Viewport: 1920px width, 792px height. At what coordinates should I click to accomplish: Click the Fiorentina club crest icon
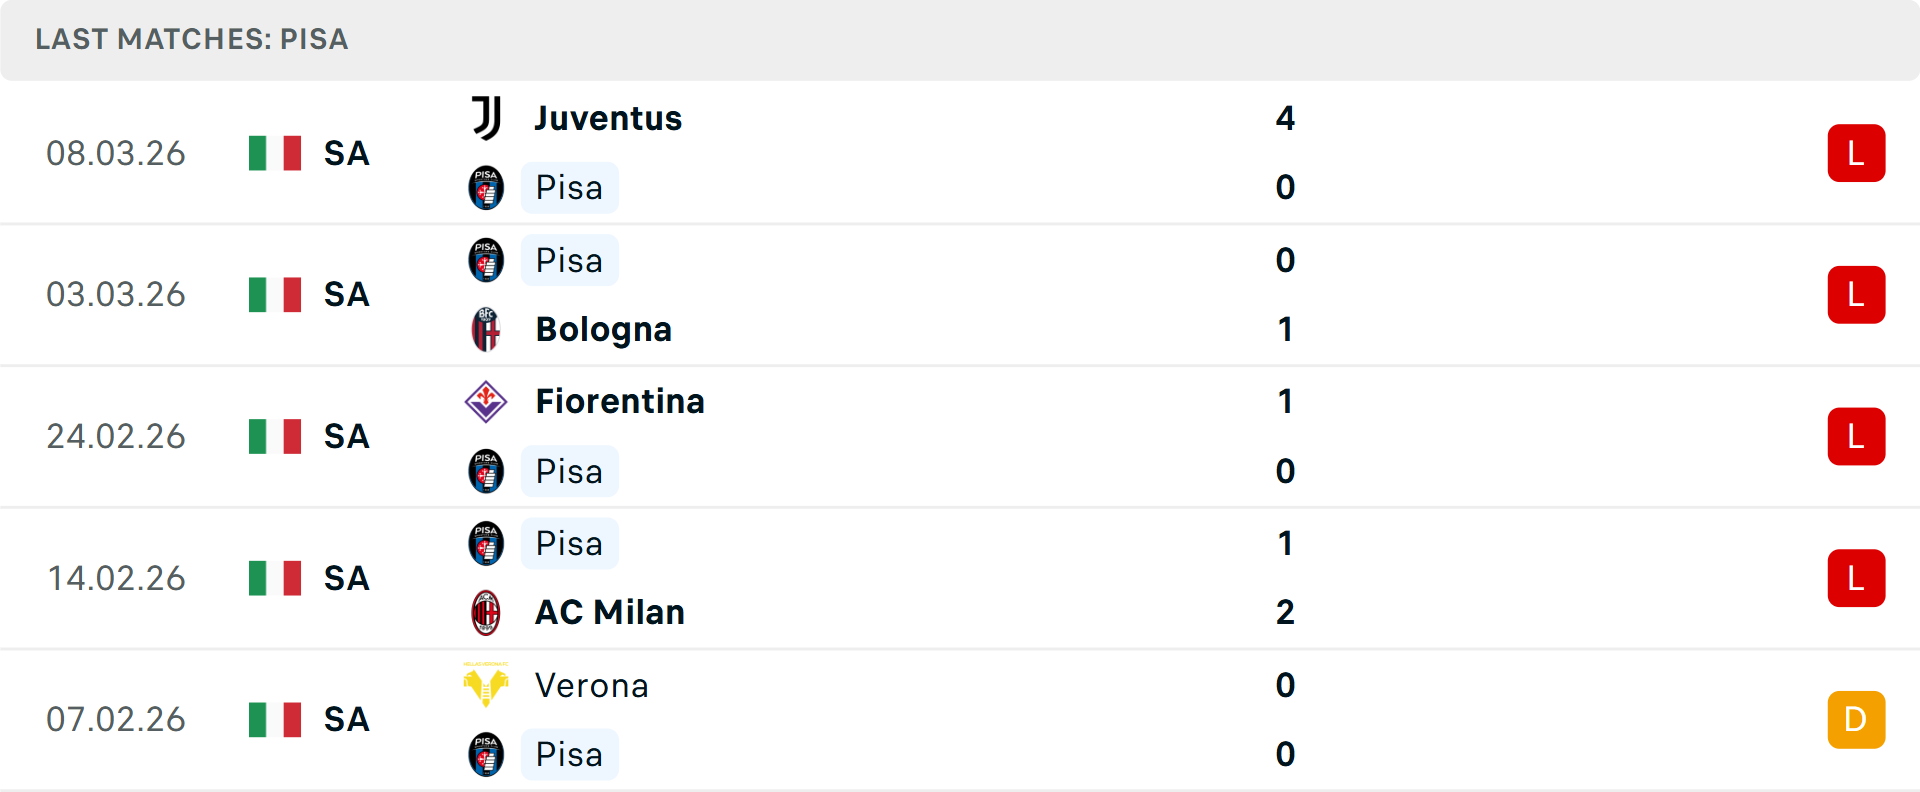(x=486, y=401)
